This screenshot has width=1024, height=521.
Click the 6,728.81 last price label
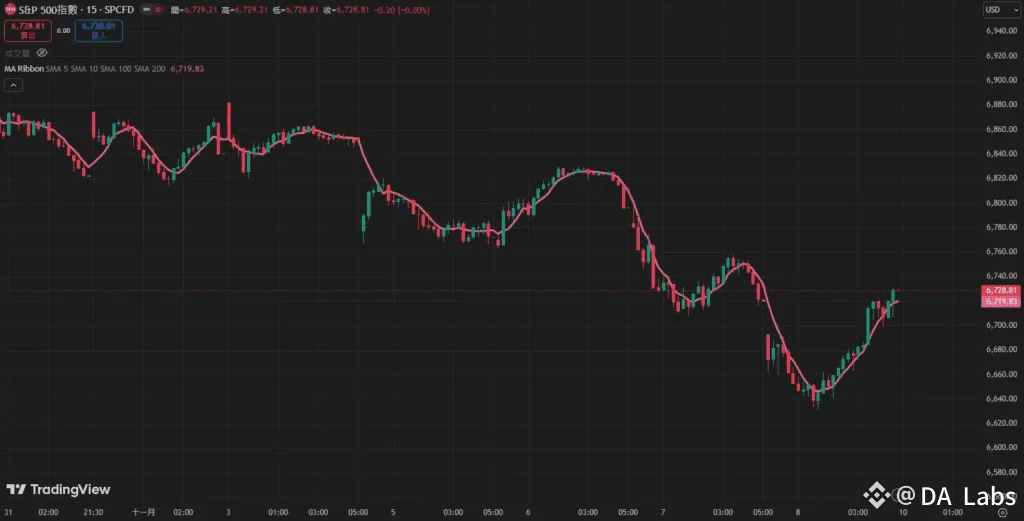[x=1001, y=291]
